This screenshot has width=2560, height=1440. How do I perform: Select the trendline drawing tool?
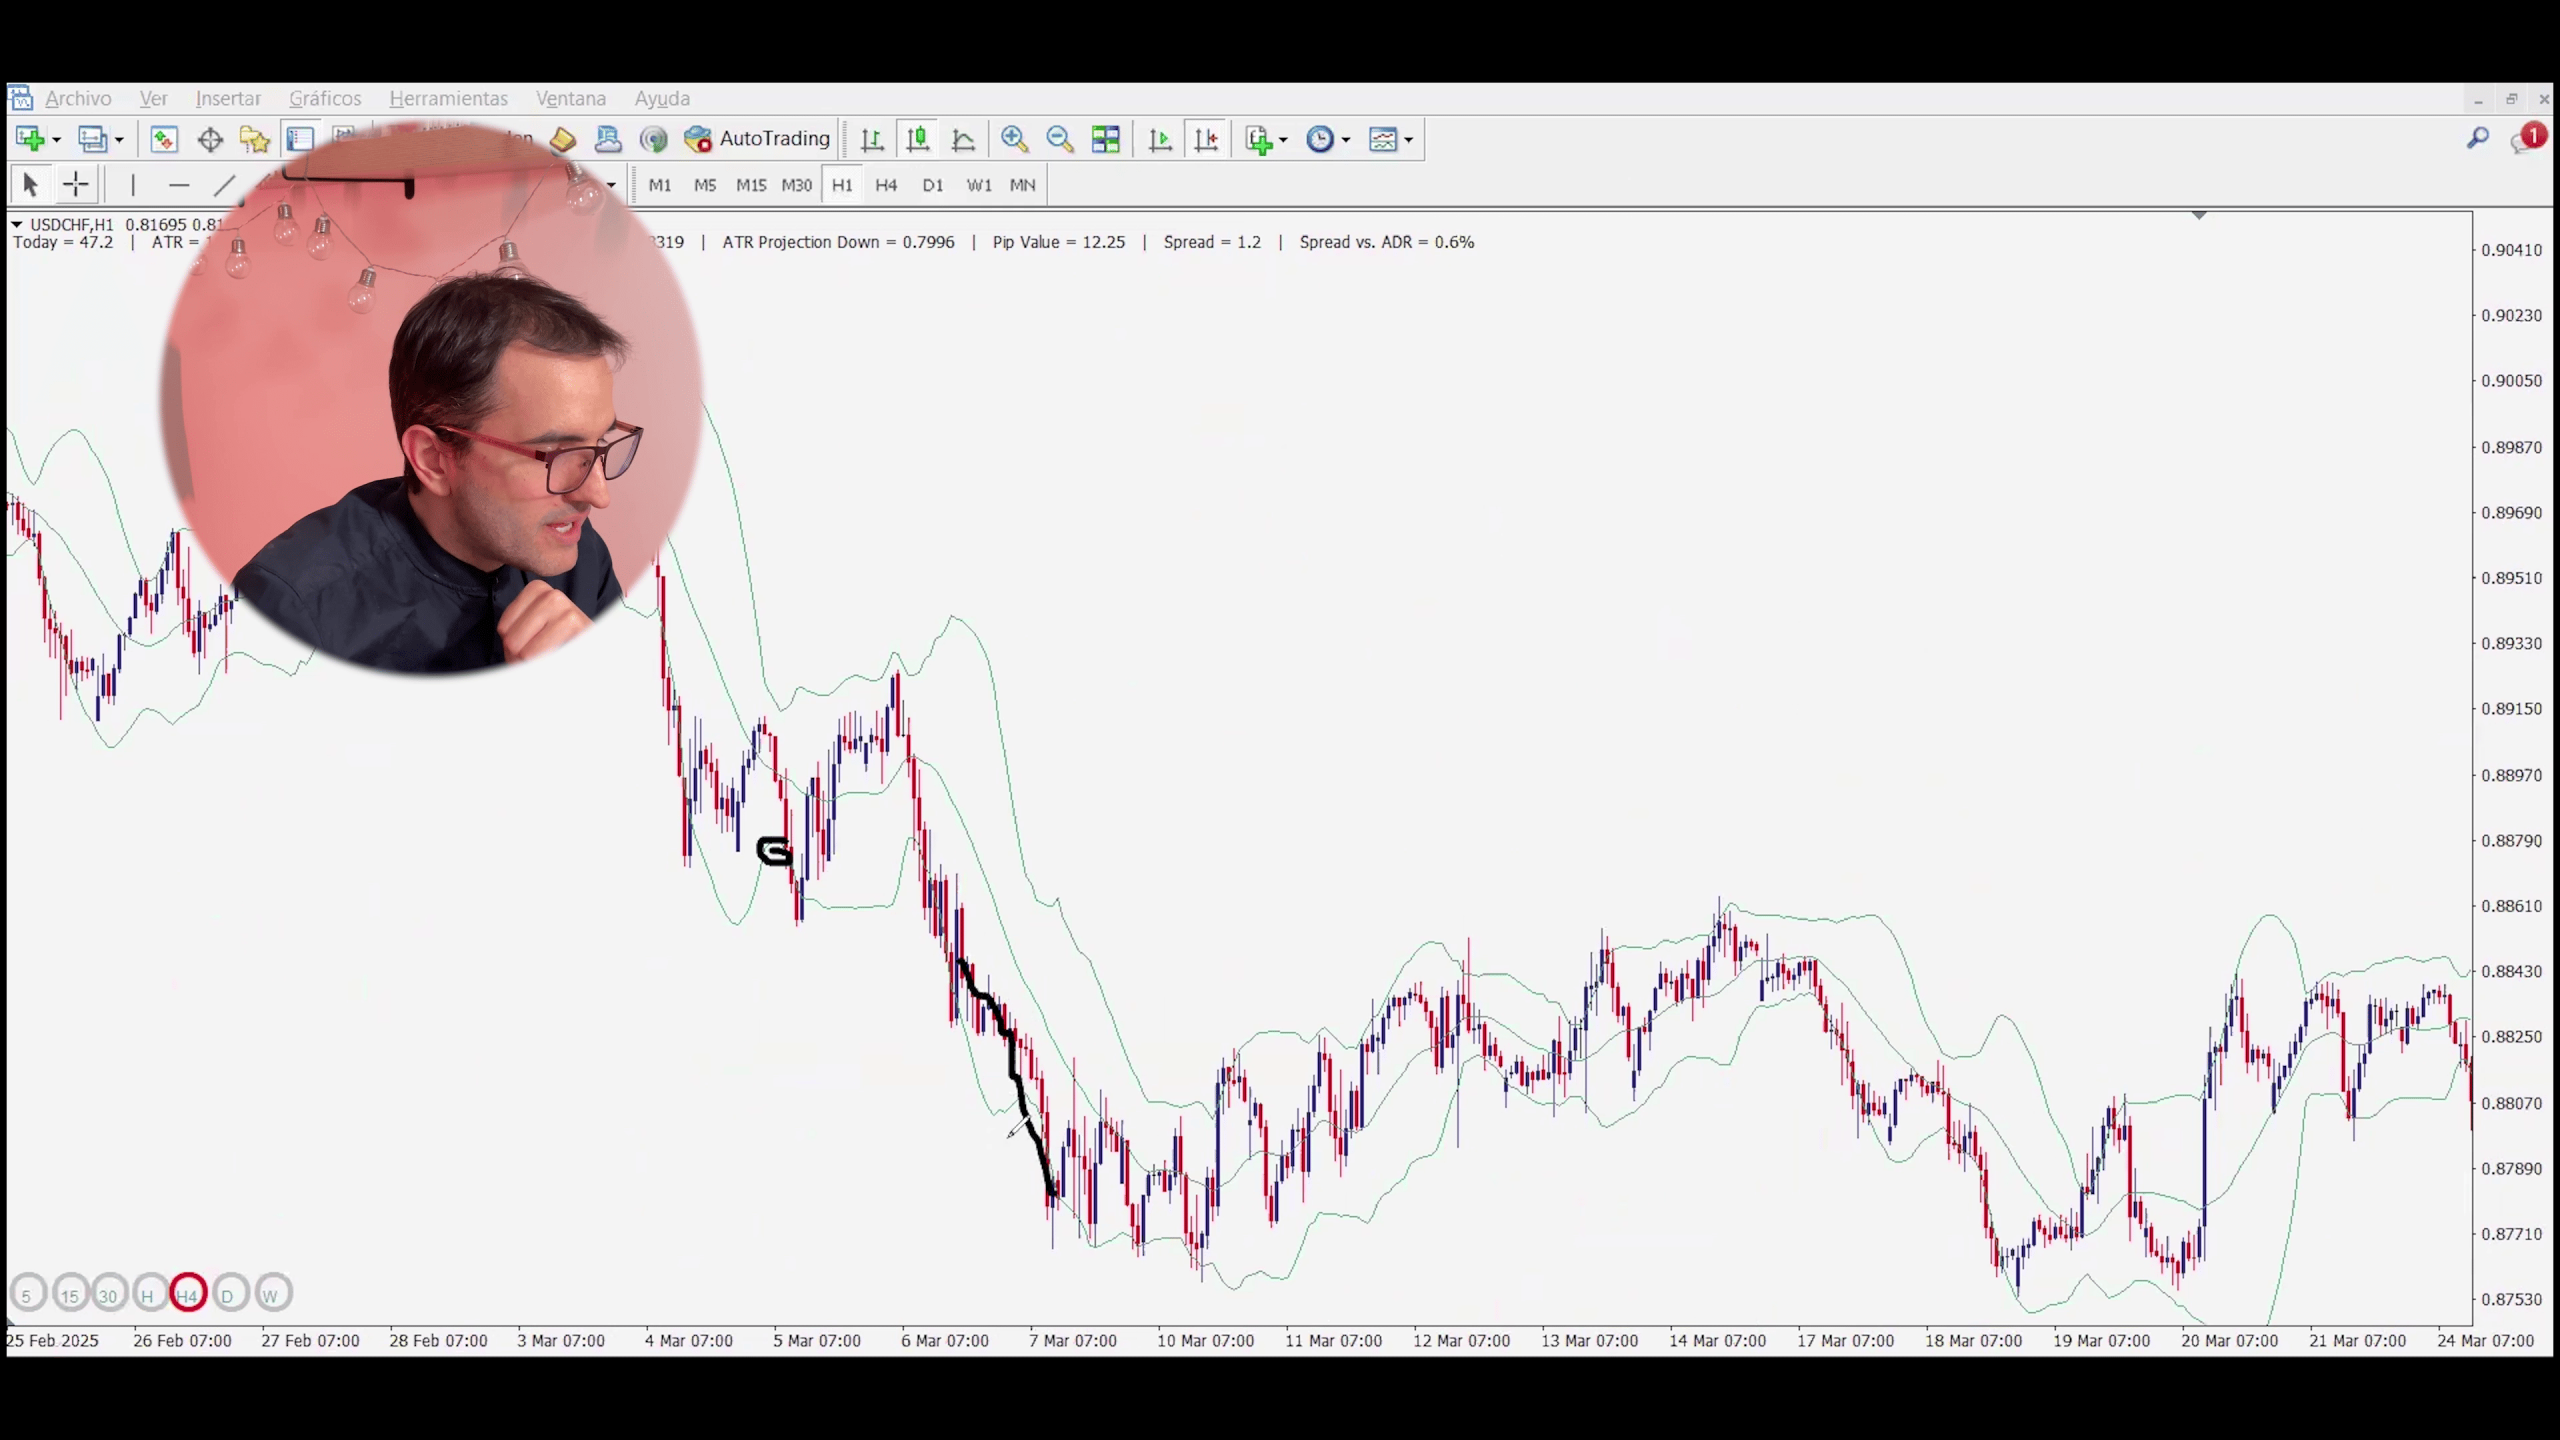point(224,185)
